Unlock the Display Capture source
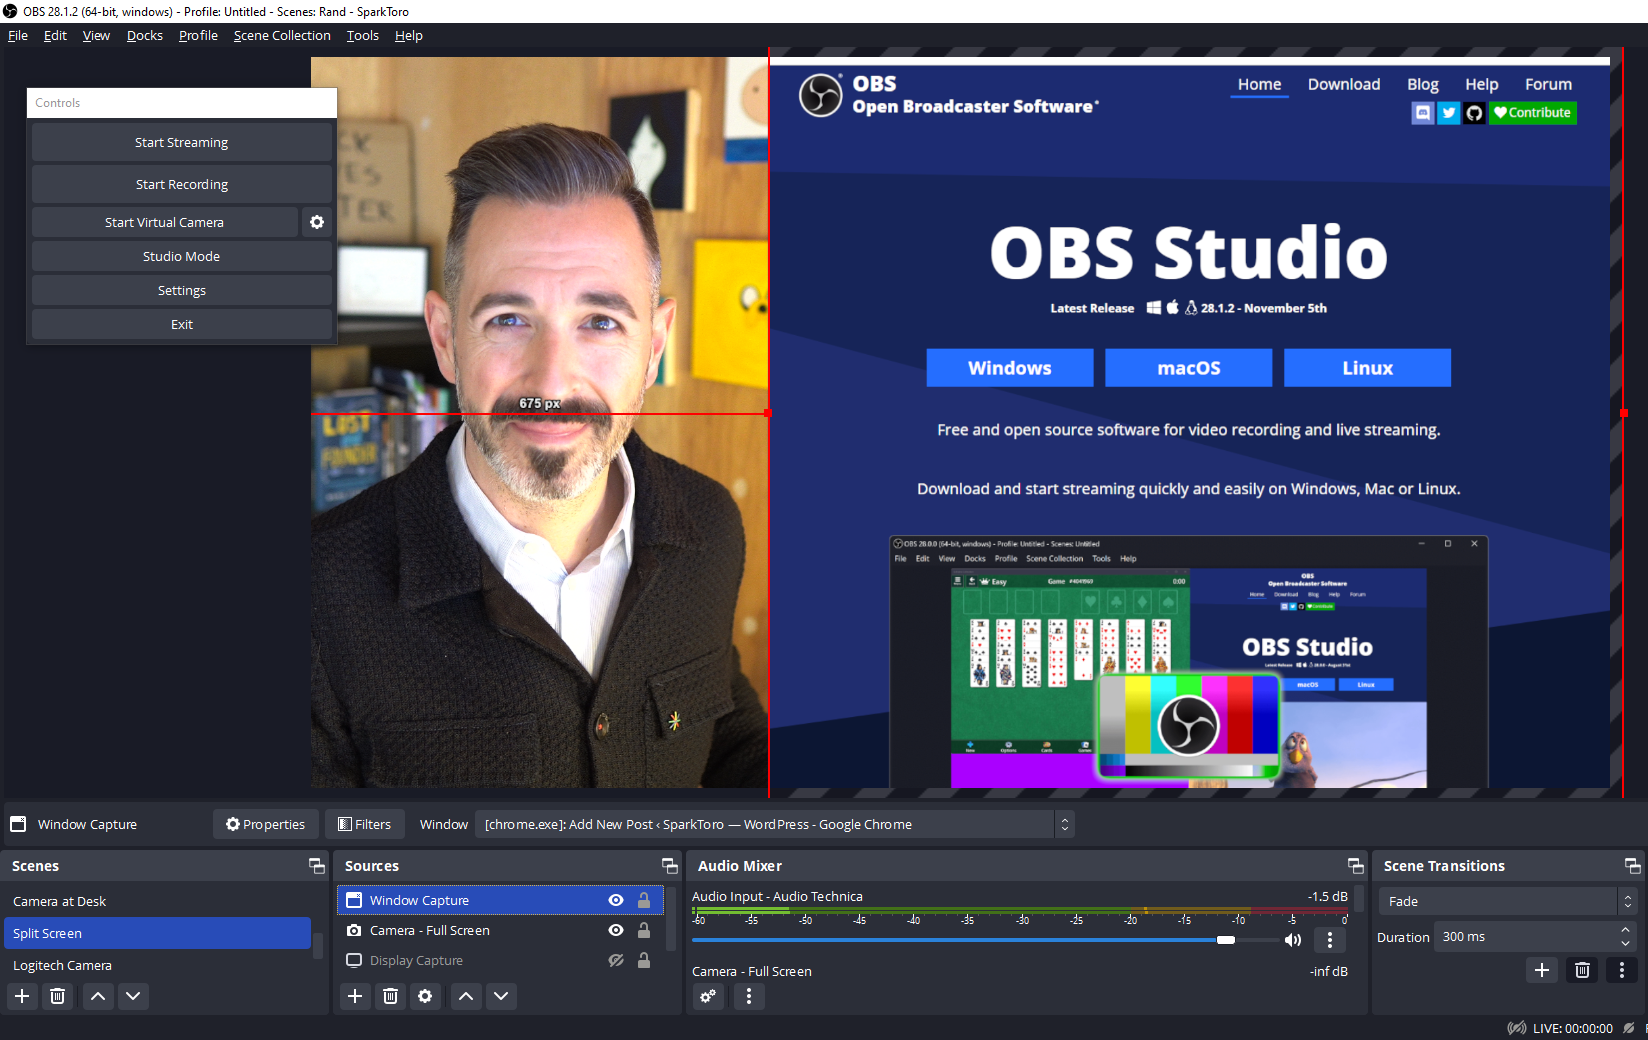This screenshot has height=1040, width=1648. pyautogui.click(x=644, y=960)
